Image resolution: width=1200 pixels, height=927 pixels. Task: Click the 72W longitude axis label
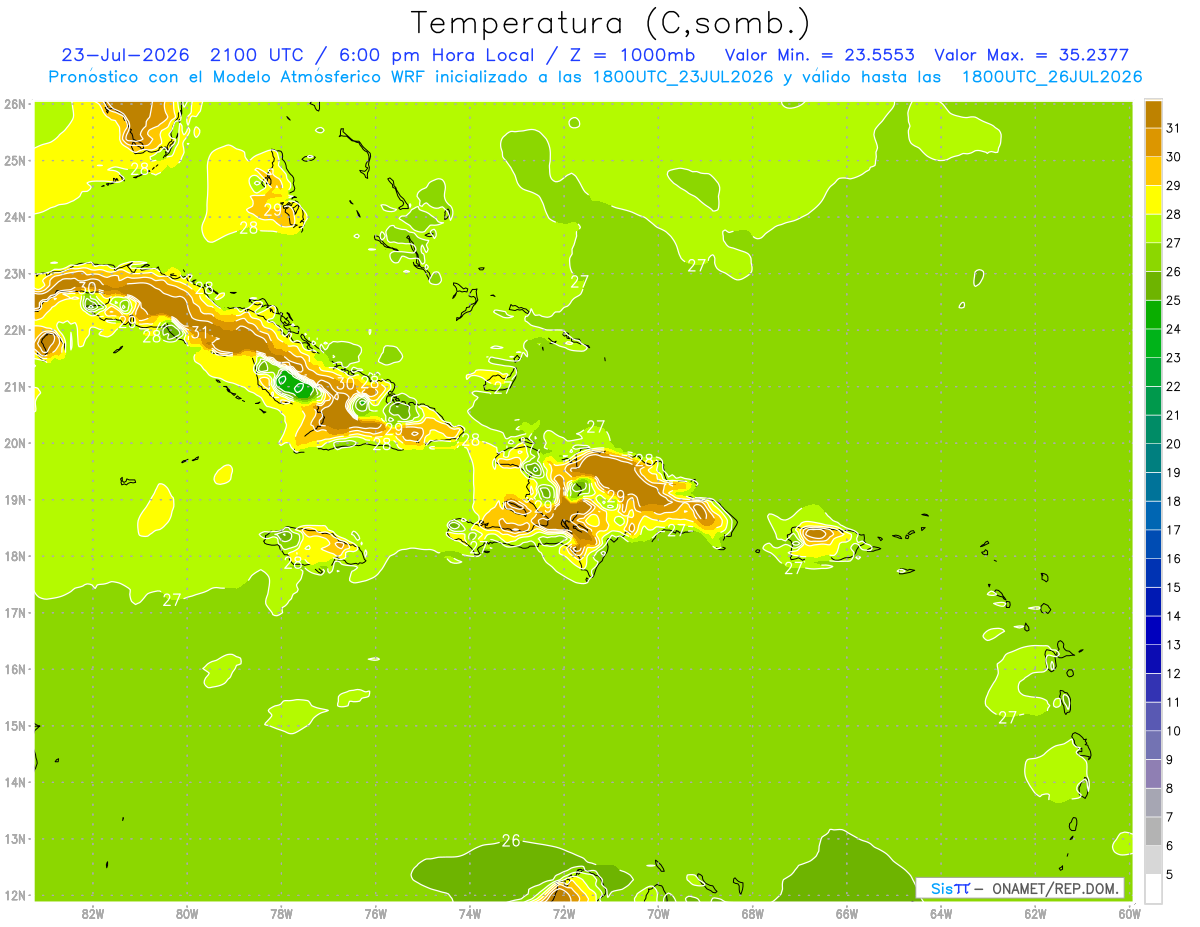coord(564,913)
